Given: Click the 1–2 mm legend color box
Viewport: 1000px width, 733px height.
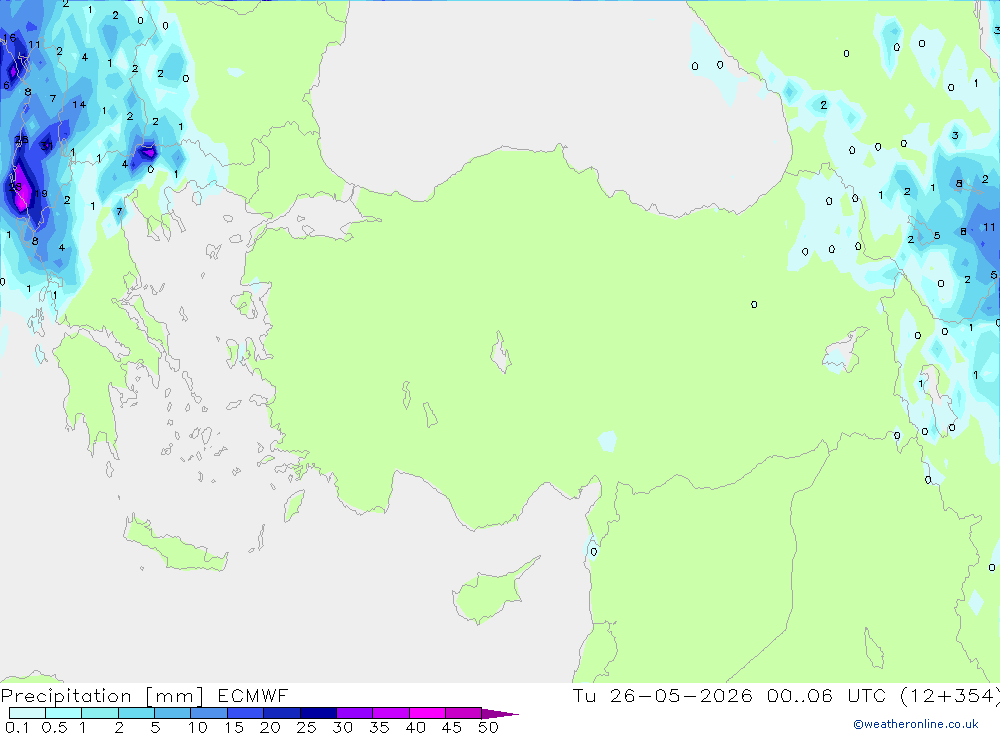Looking at the screenshot, I should tap(99, 713).
